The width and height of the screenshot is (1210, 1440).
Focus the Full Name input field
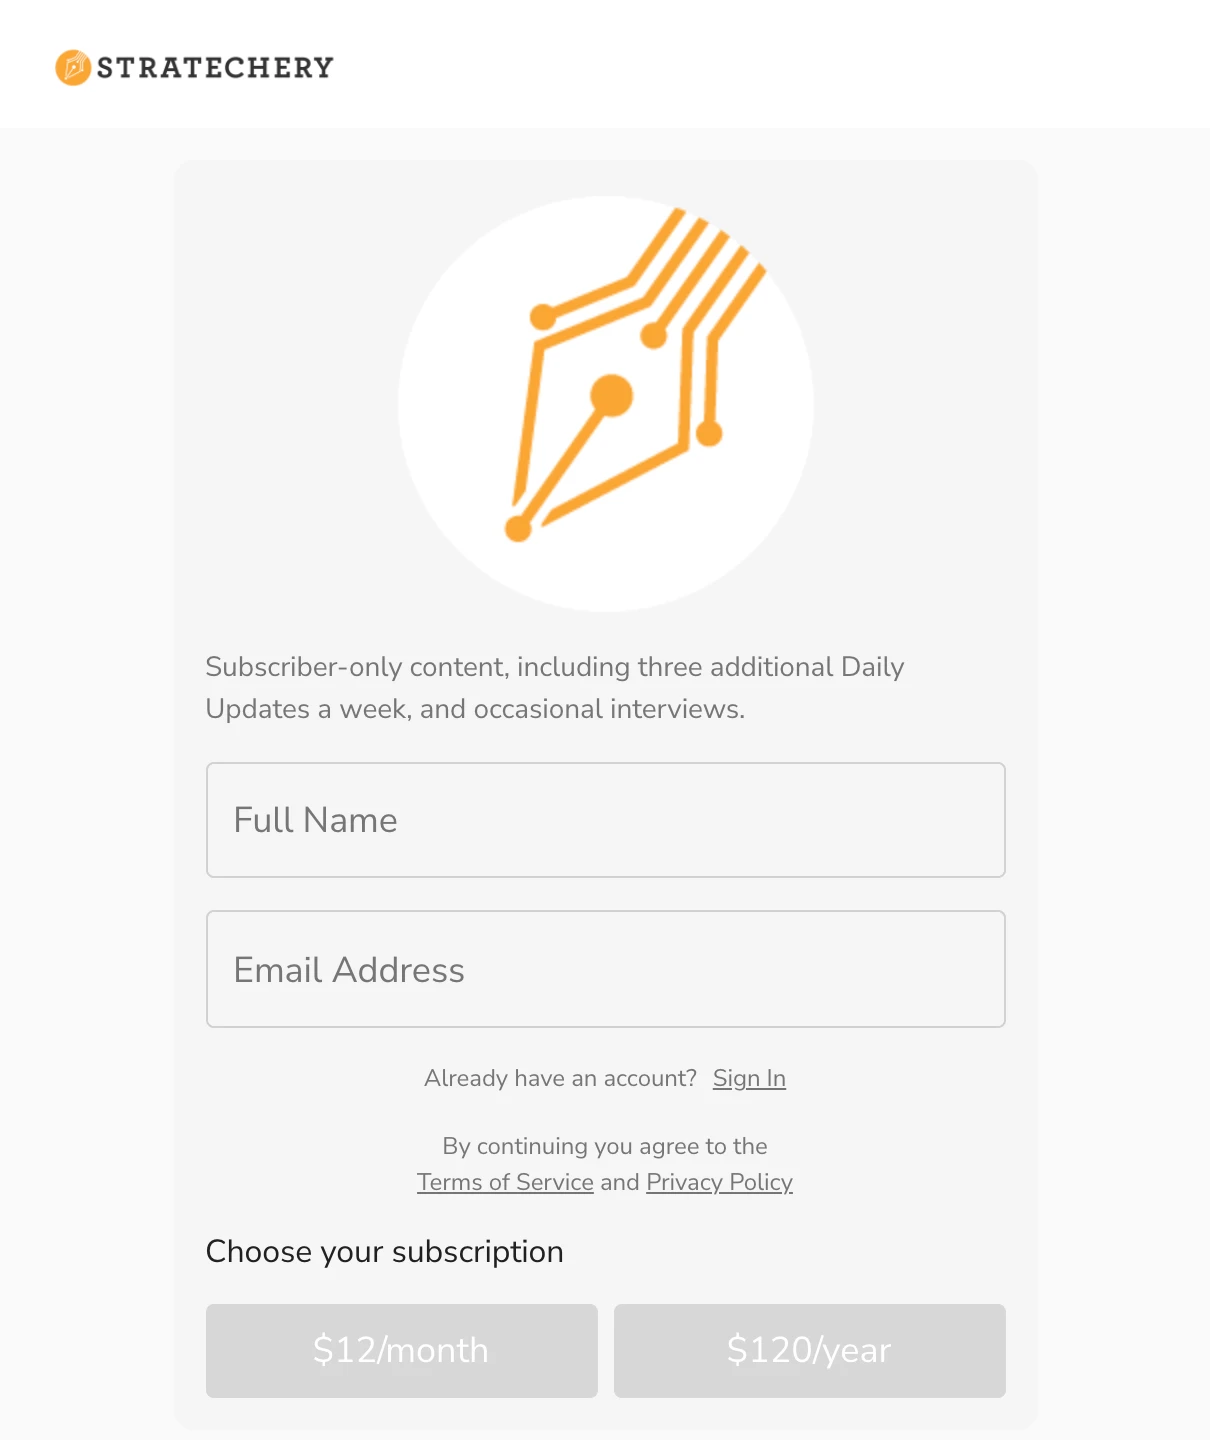click(606, 820)
